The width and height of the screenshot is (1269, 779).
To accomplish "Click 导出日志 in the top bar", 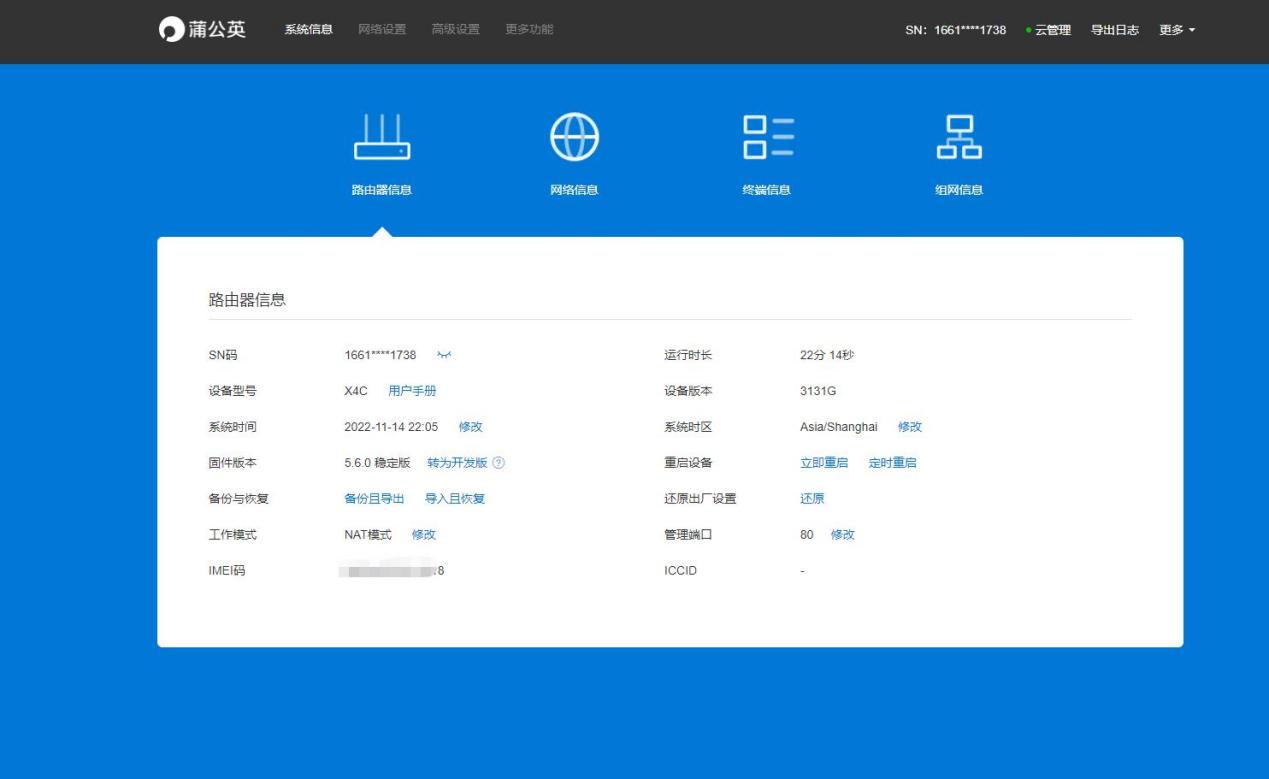I will pyautogui.click(x=1116, y=30).
